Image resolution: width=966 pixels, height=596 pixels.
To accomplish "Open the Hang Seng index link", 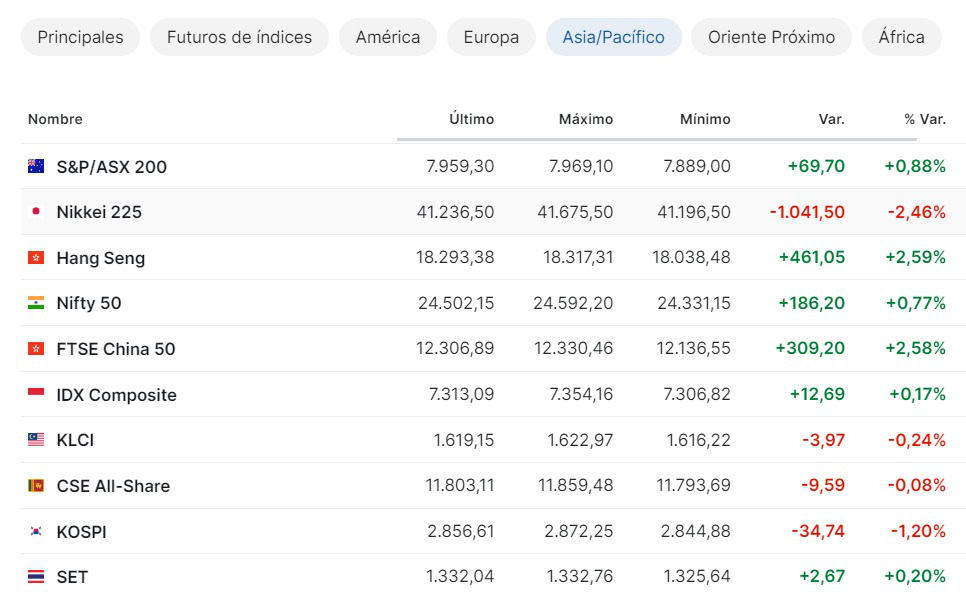I will (x=100, y=258).
